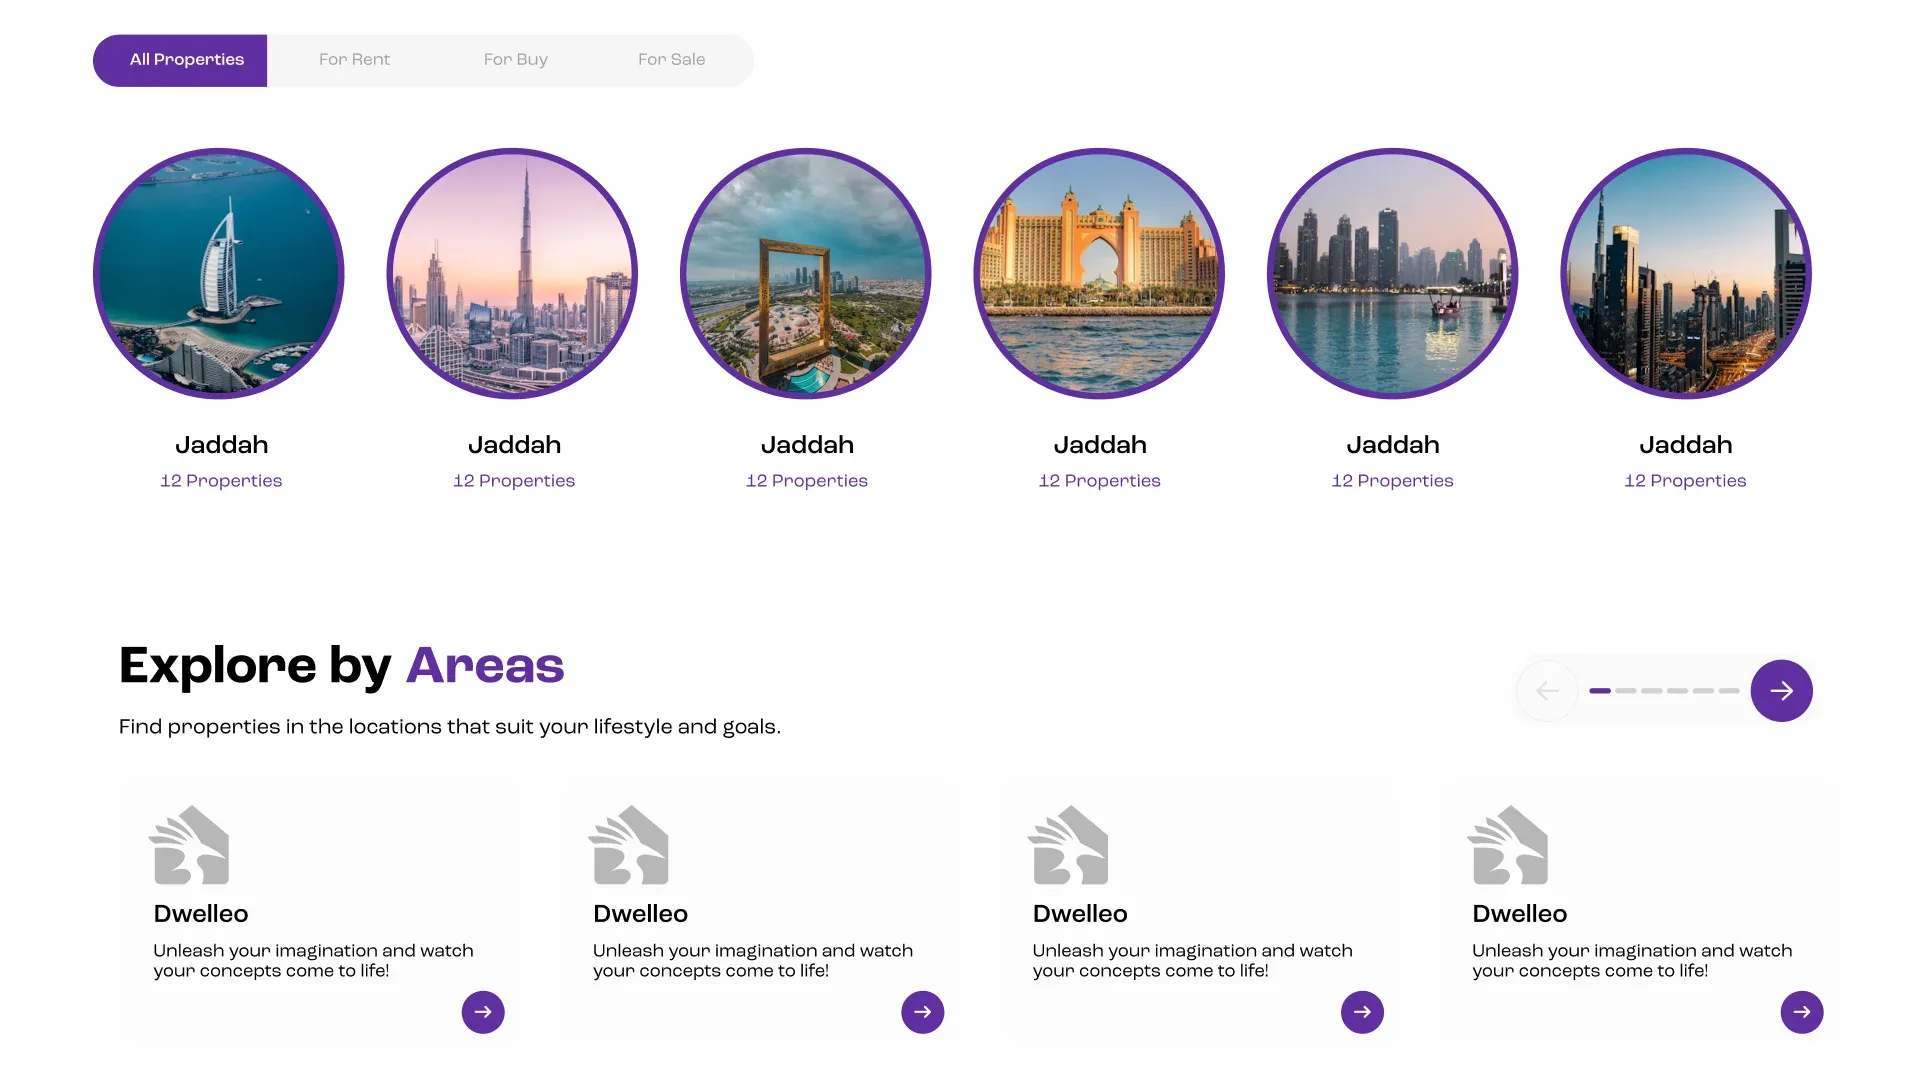Image resolution: width=1920 pixels, height=1080 pixels.
Task: Click the house logo on the first Dwelleo card
Action: point(190,845)
